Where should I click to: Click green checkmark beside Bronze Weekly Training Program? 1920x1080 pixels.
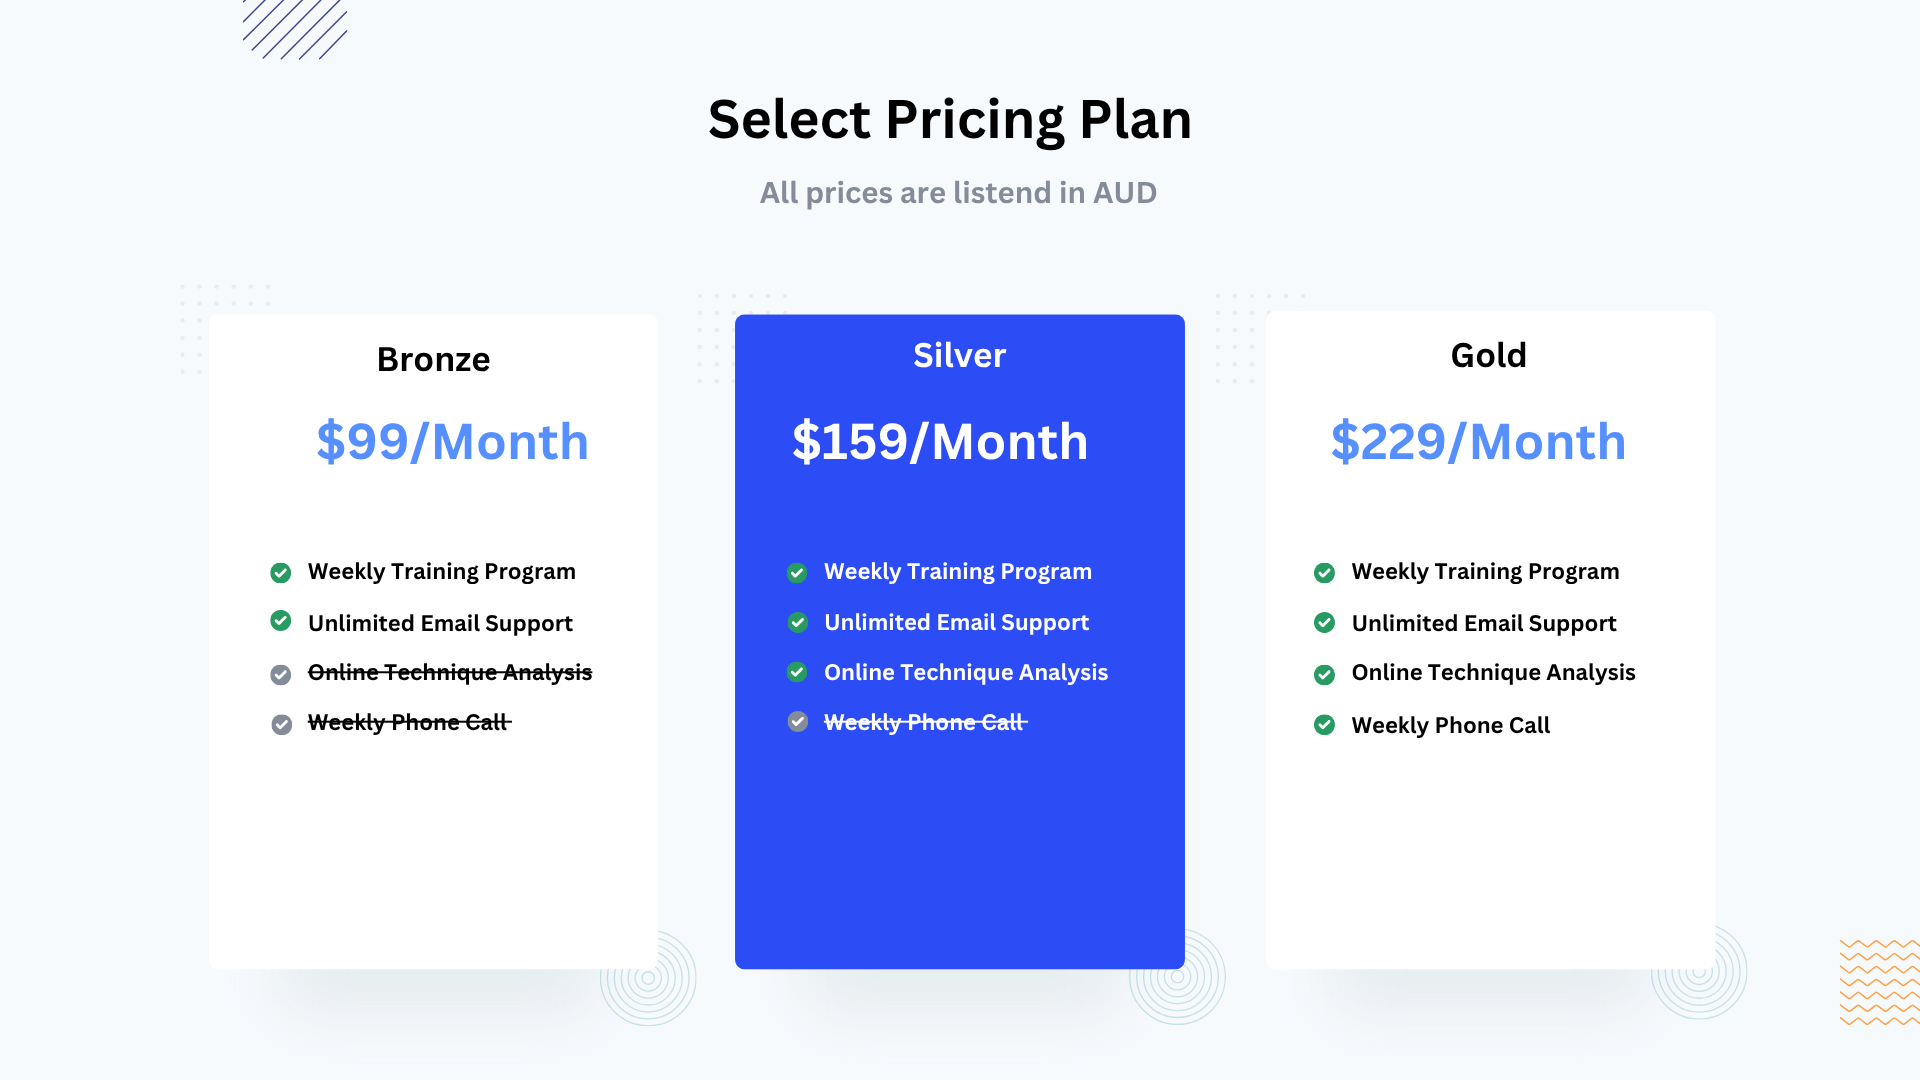(281, 573)
